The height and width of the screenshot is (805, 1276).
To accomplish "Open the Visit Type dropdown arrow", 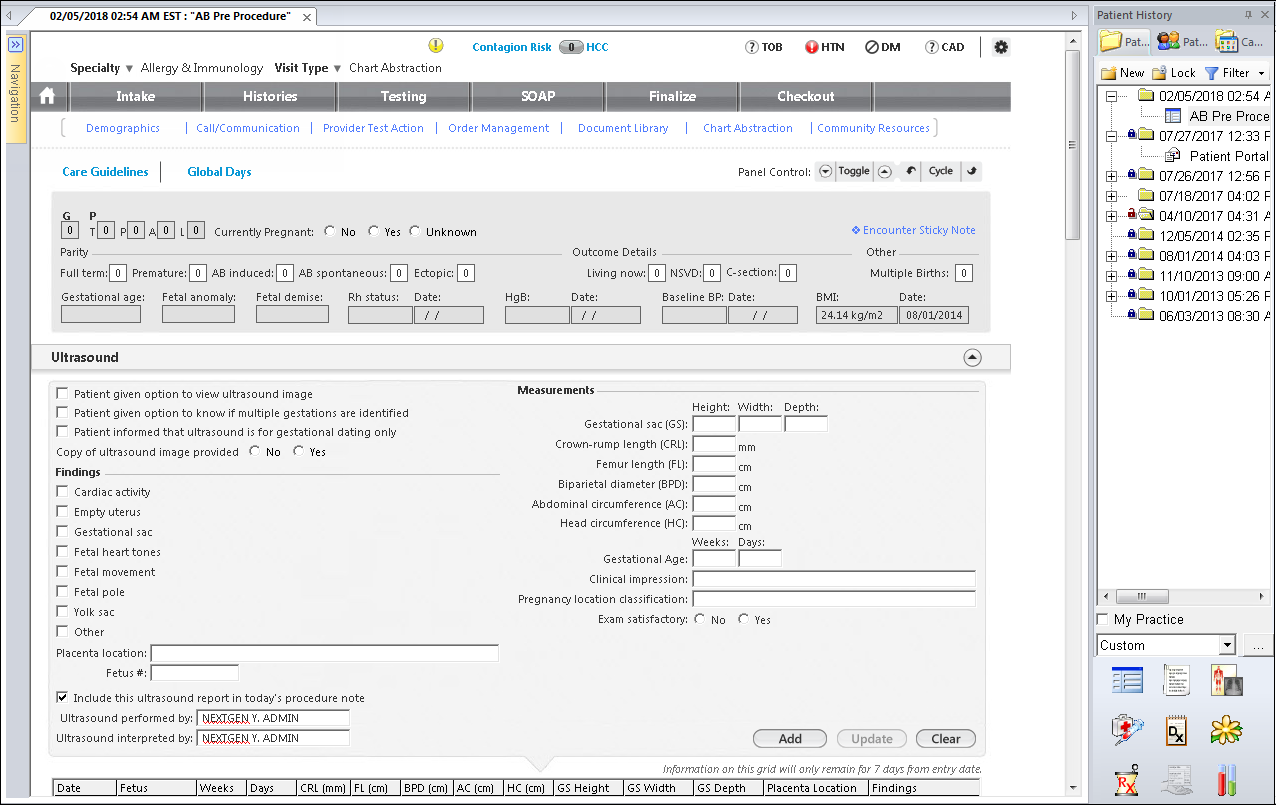I will click(x=337, y=69).
